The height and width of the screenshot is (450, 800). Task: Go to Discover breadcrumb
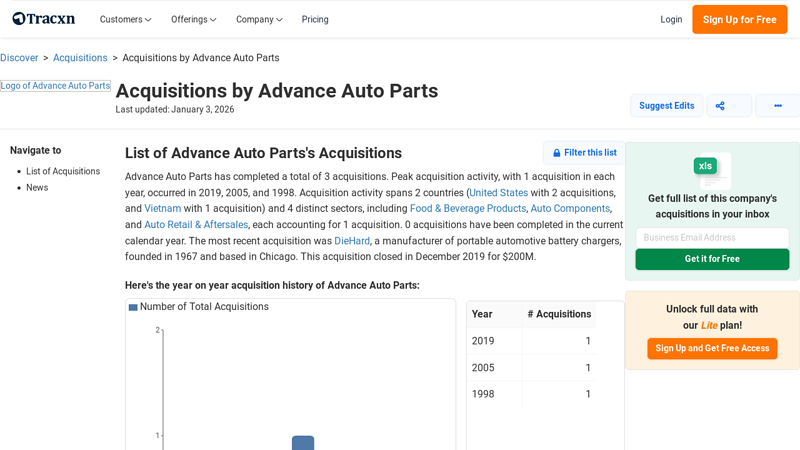click(19, 58)
